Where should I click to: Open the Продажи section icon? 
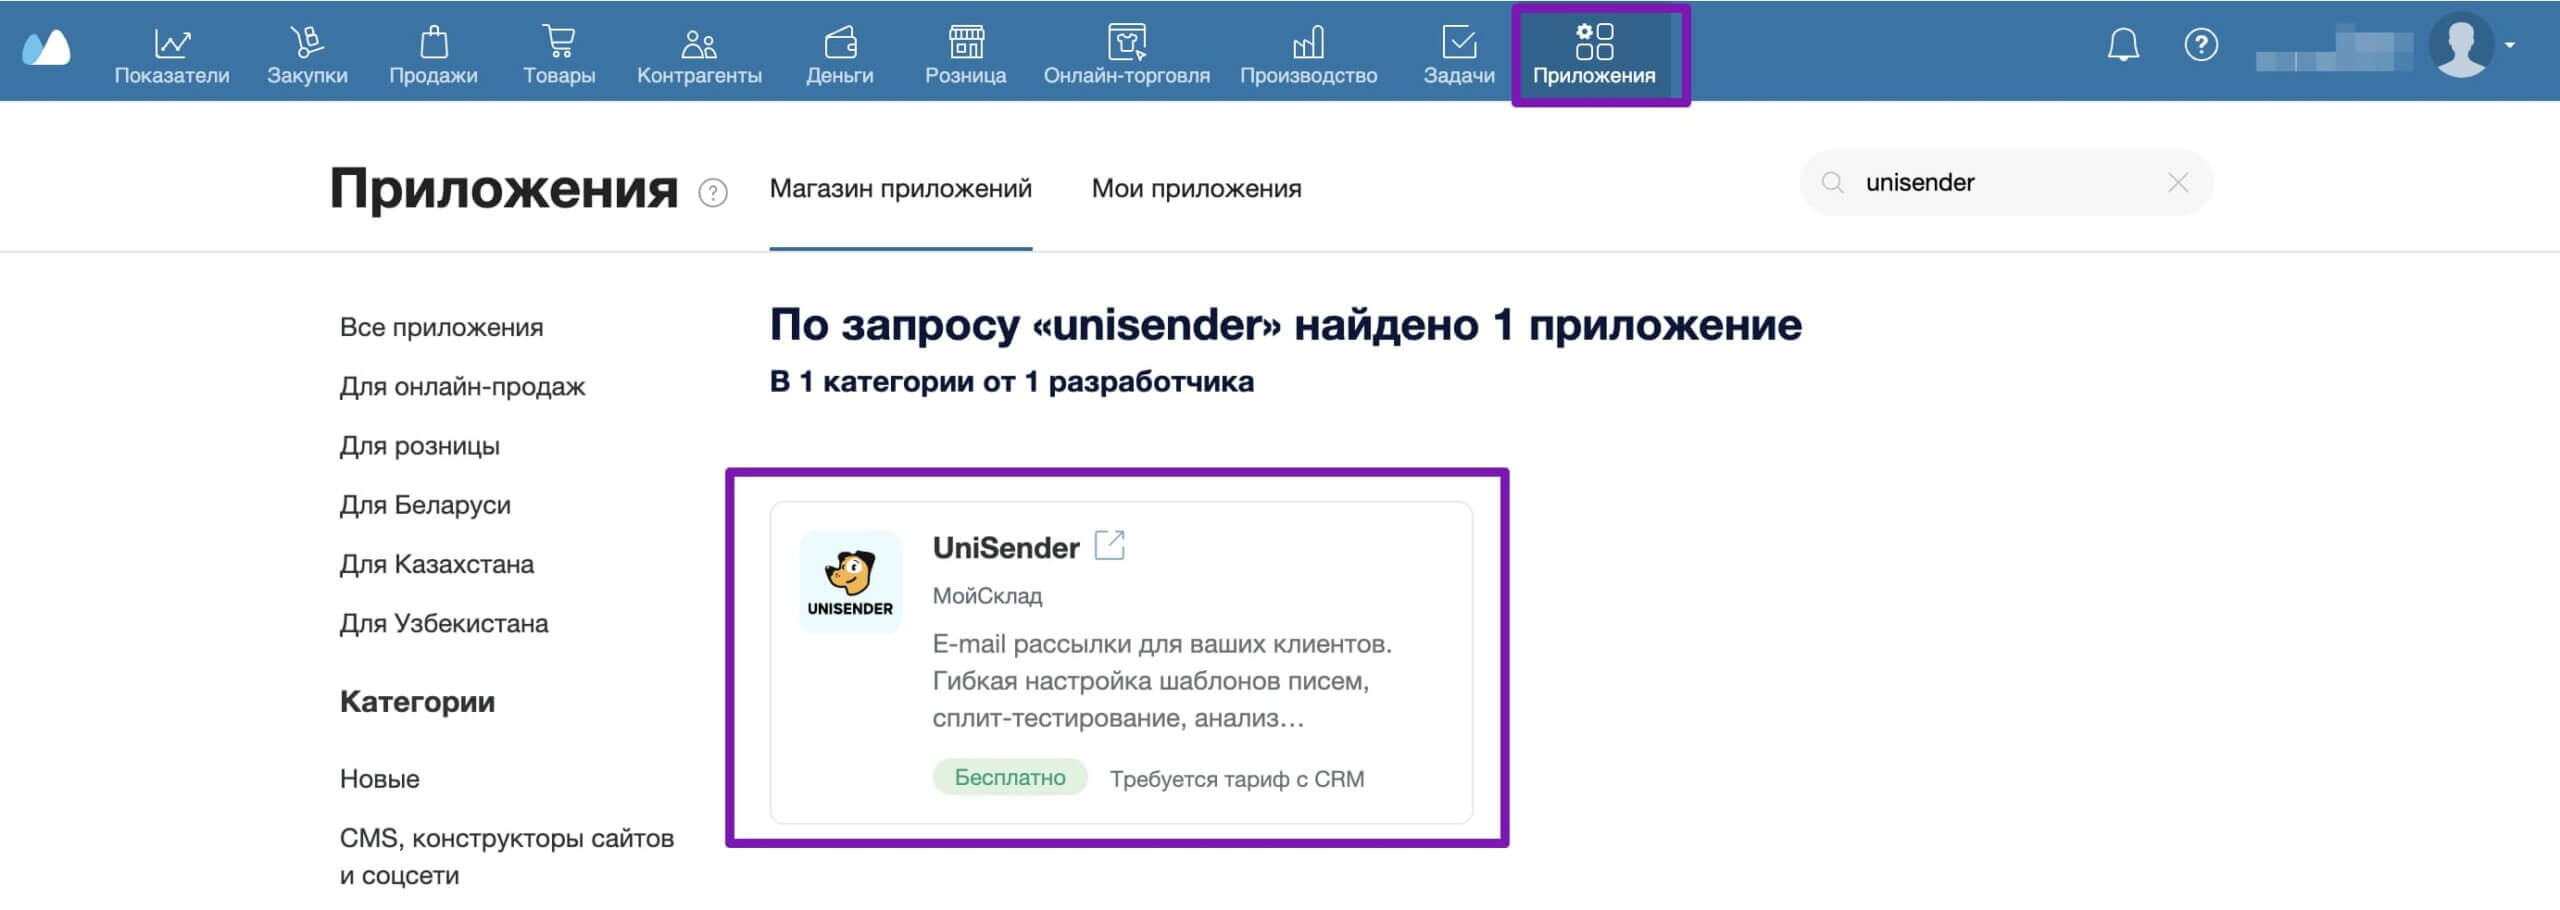coord(433,42)
